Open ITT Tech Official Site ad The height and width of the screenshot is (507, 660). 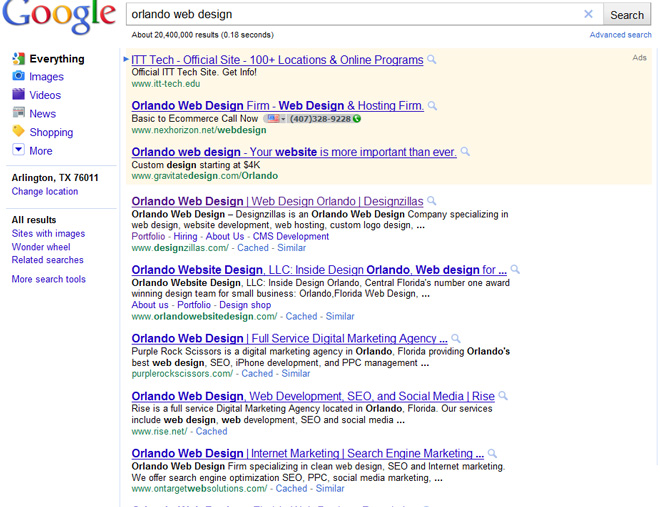[x=277, y=60]
